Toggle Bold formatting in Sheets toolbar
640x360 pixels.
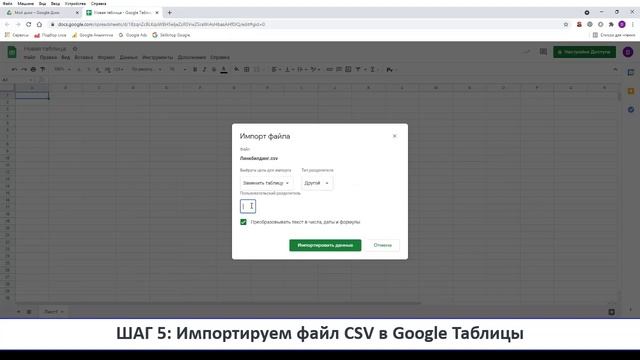click(x=195, y=69)
